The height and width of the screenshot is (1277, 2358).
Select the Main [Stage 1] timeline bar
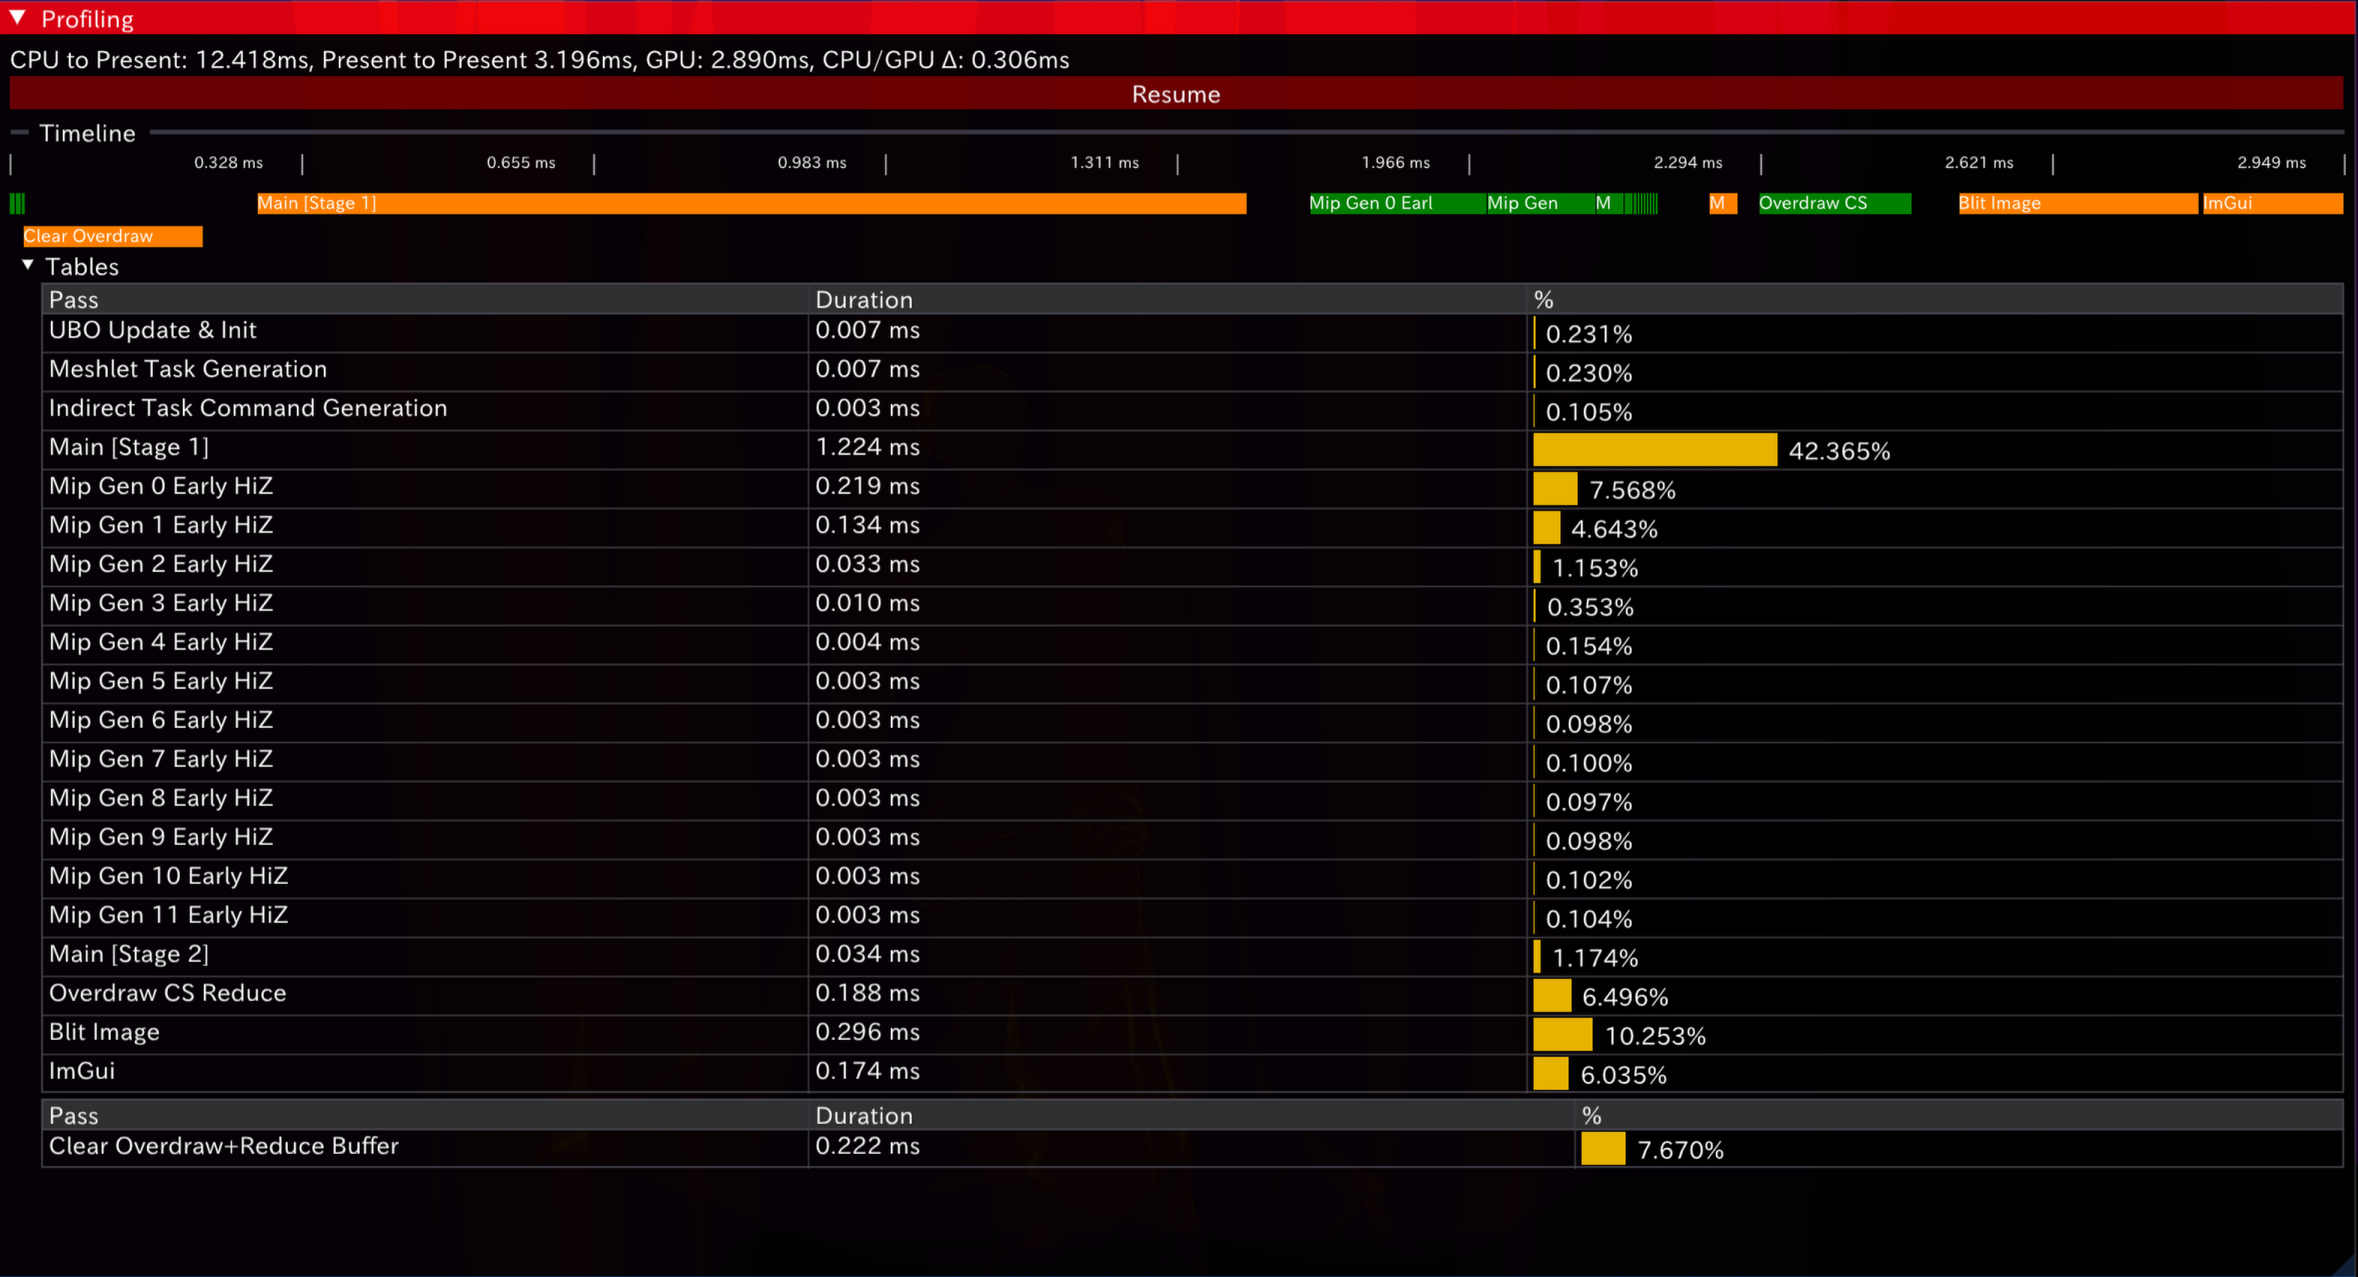pyautogui.click(x=750, y=203)
